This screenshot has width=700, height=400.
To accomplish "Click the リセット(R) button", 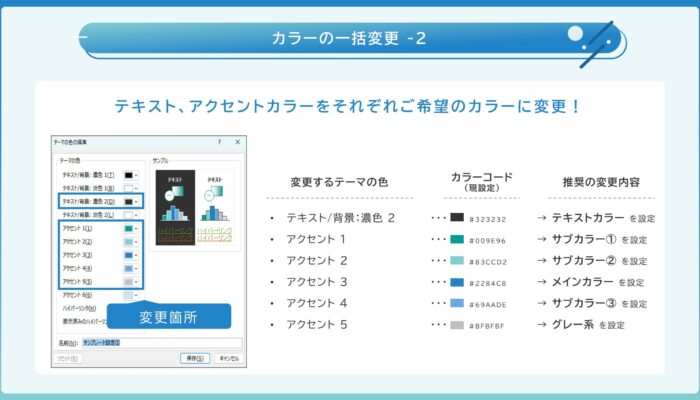I will tap(68, 358).
